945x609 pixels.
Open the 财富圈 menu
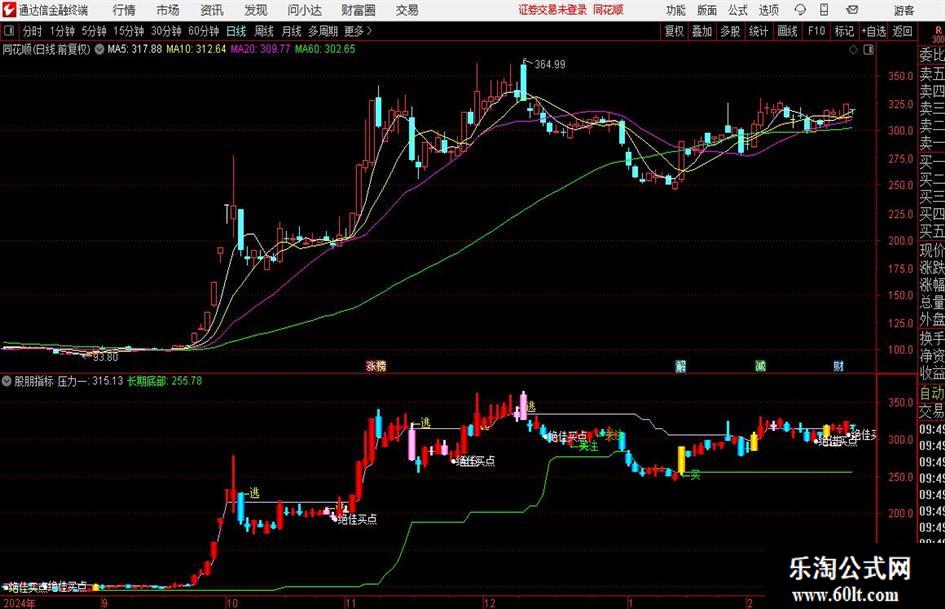click(x=358, y=10)
